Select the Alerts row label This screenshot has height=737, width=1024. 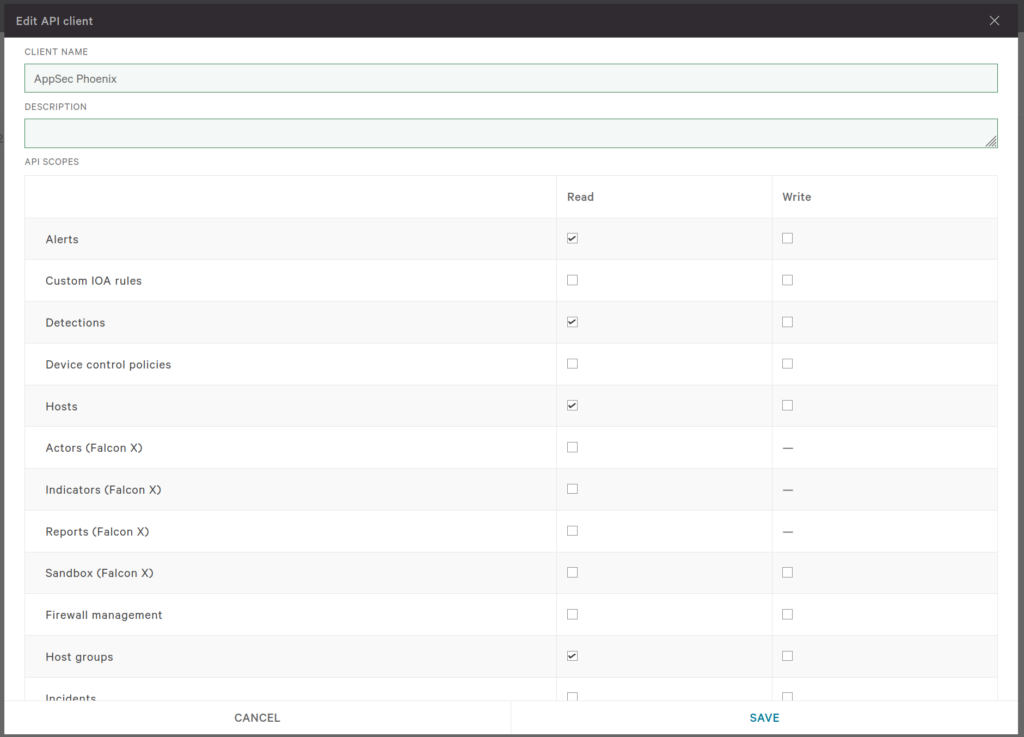click(x=62, y=240)
